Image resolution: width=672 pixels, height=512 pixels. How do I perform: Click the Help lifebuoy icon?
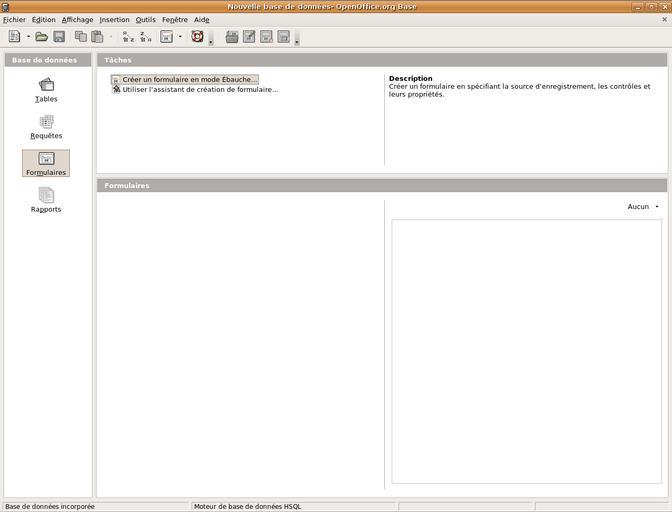point(197,37)
